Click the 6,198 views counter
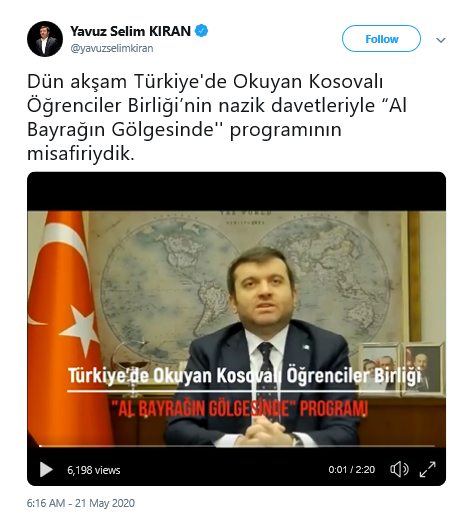This screenshot has height=517, width=467. pos(94,470)
